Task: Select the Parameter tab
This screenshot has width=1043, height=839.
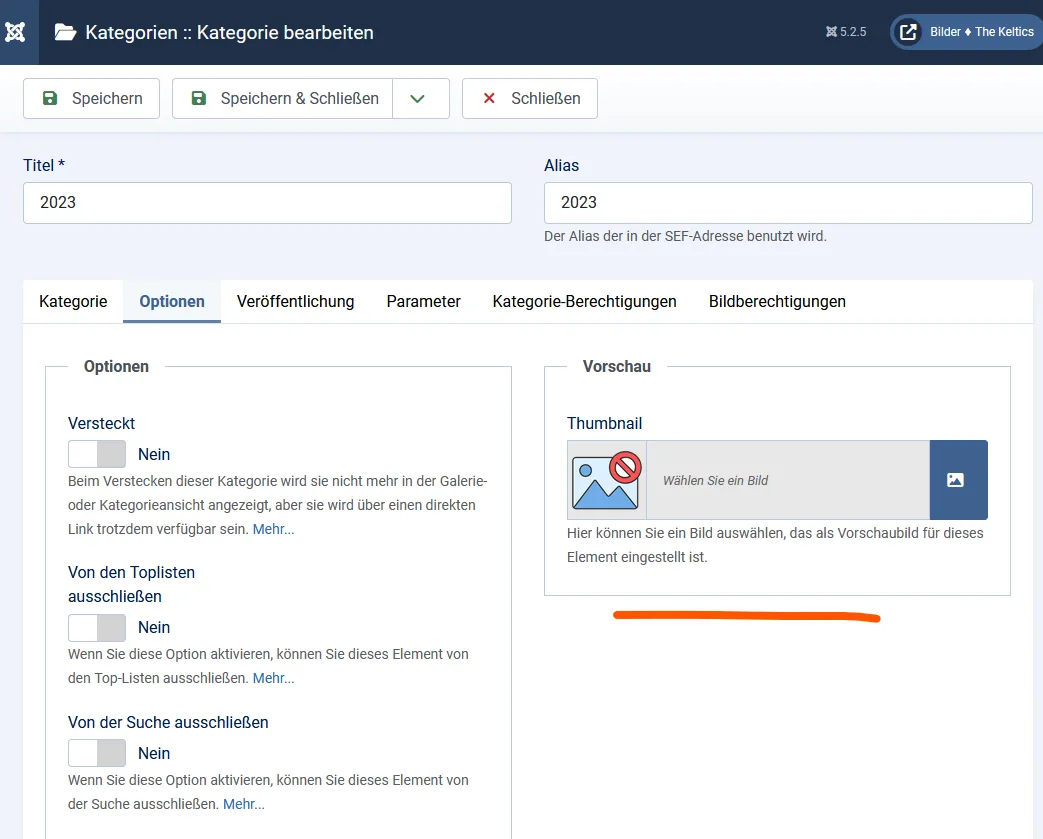Action: [423, 301]
